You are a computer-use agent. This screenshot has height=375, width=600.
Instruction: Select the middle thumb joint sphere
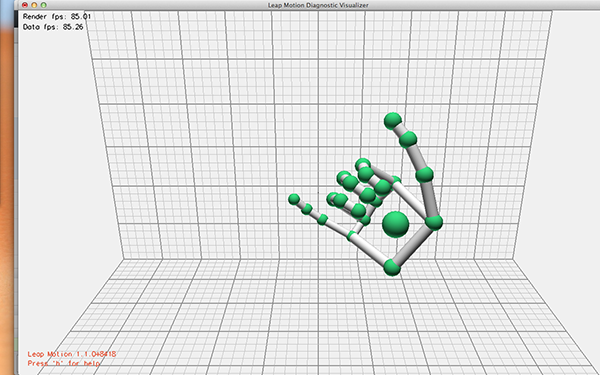tap(424, 175)
